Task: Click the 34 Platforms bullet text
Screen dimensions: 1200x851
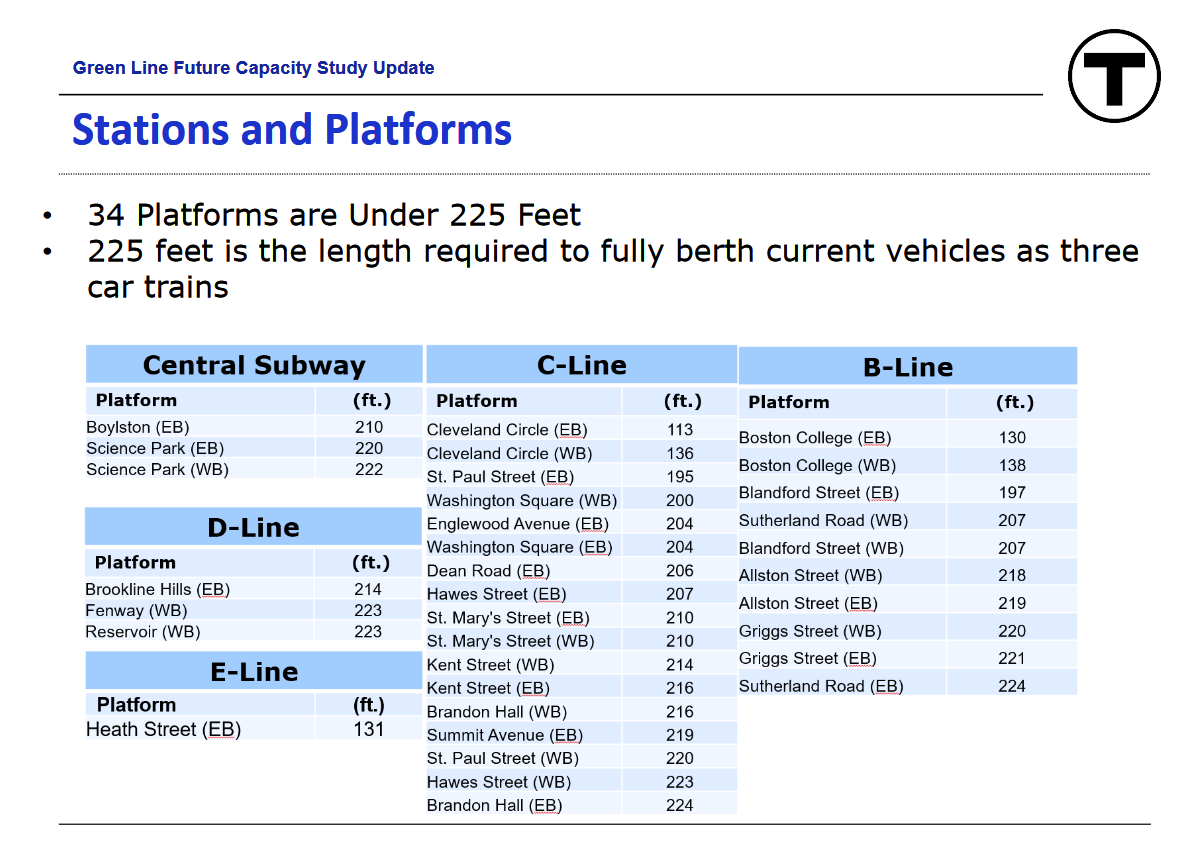Action: (x=334, y=215)
